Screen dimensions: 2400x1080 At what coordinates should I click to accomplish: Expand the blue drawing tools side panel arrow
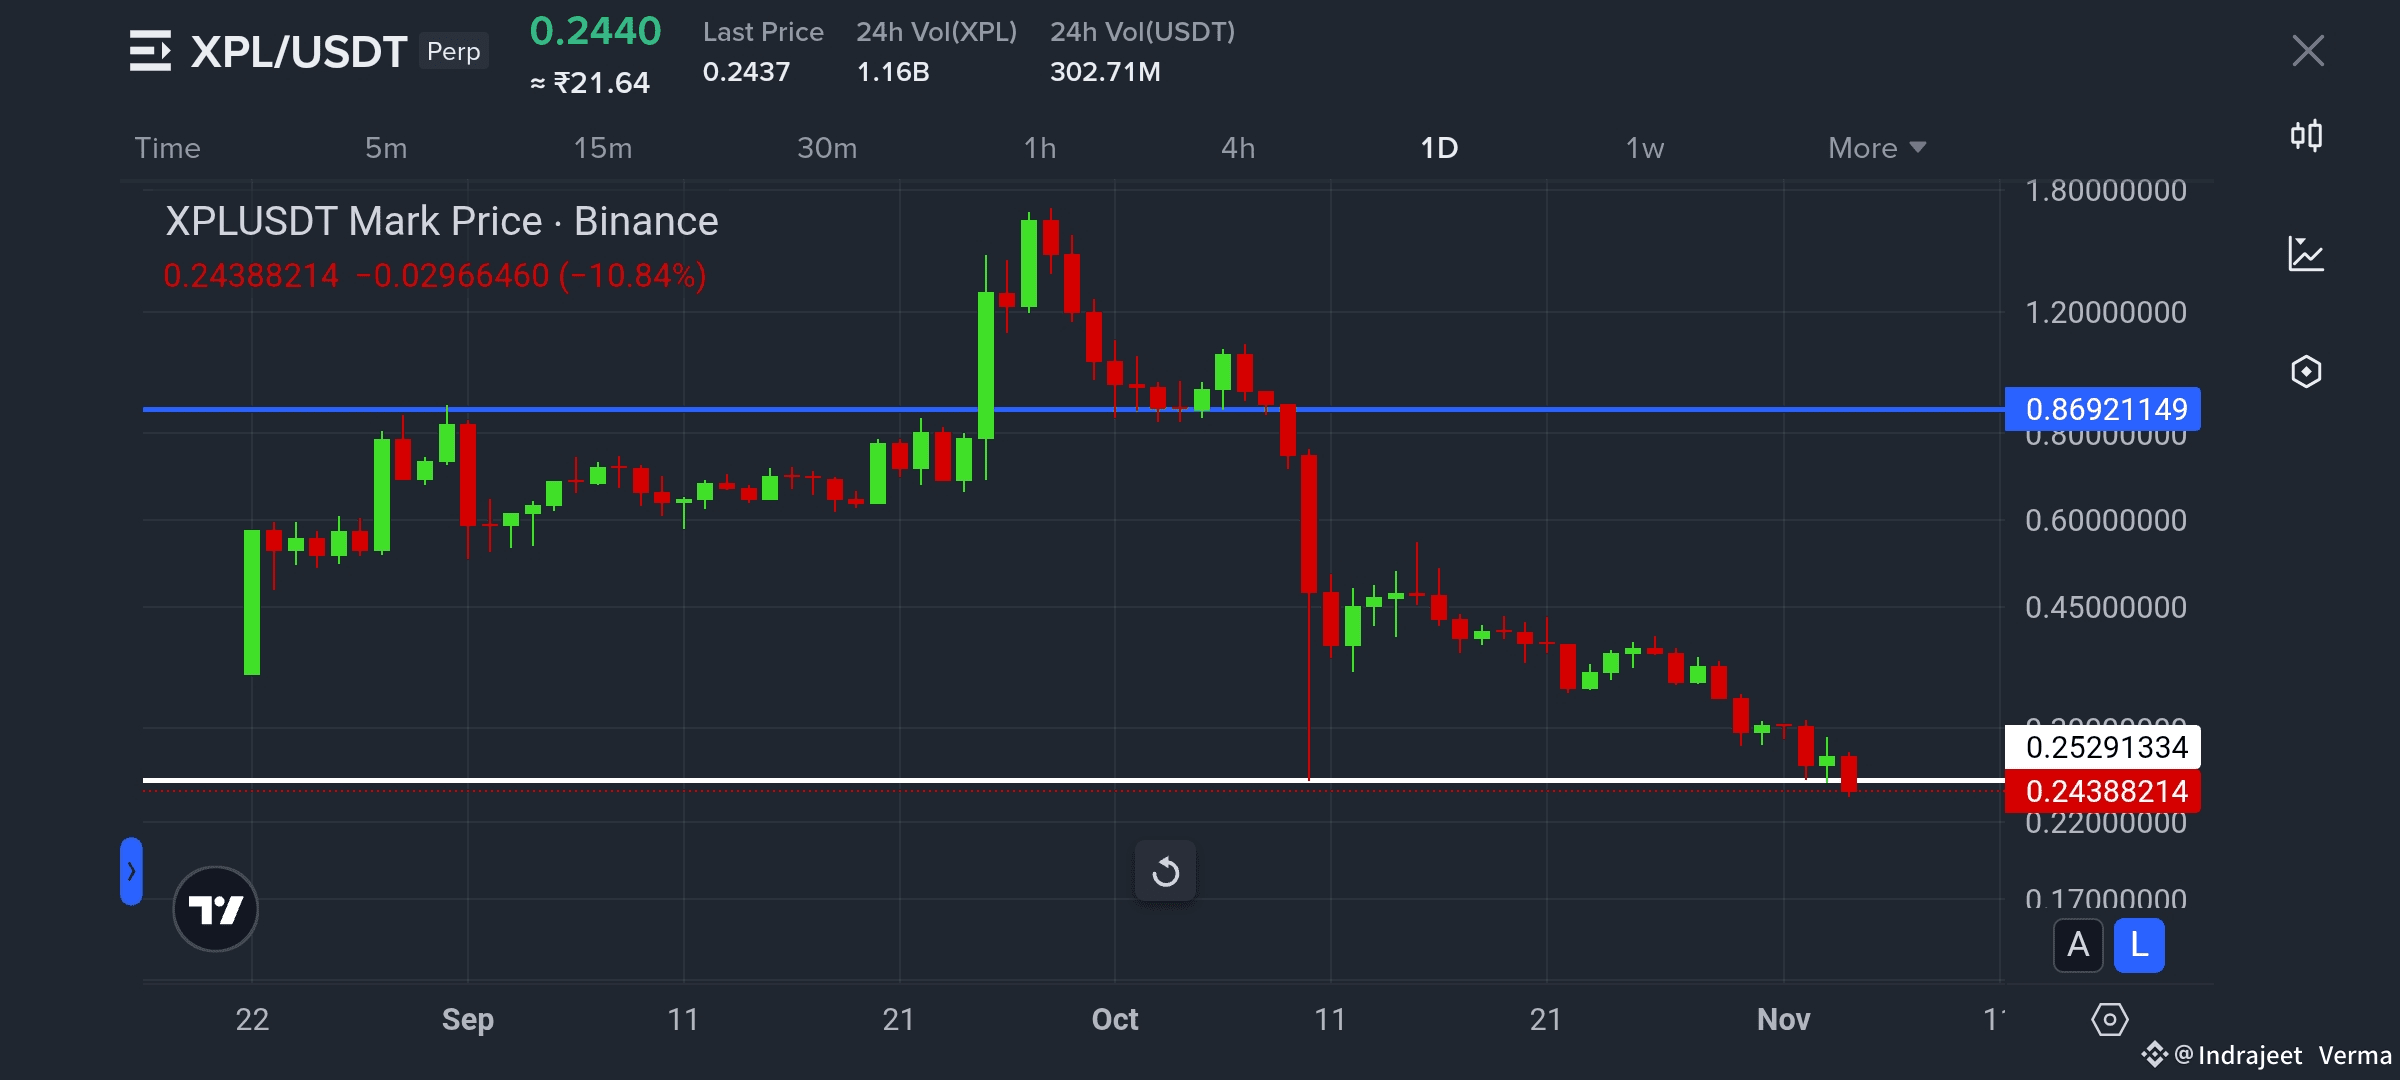[131, 871]
